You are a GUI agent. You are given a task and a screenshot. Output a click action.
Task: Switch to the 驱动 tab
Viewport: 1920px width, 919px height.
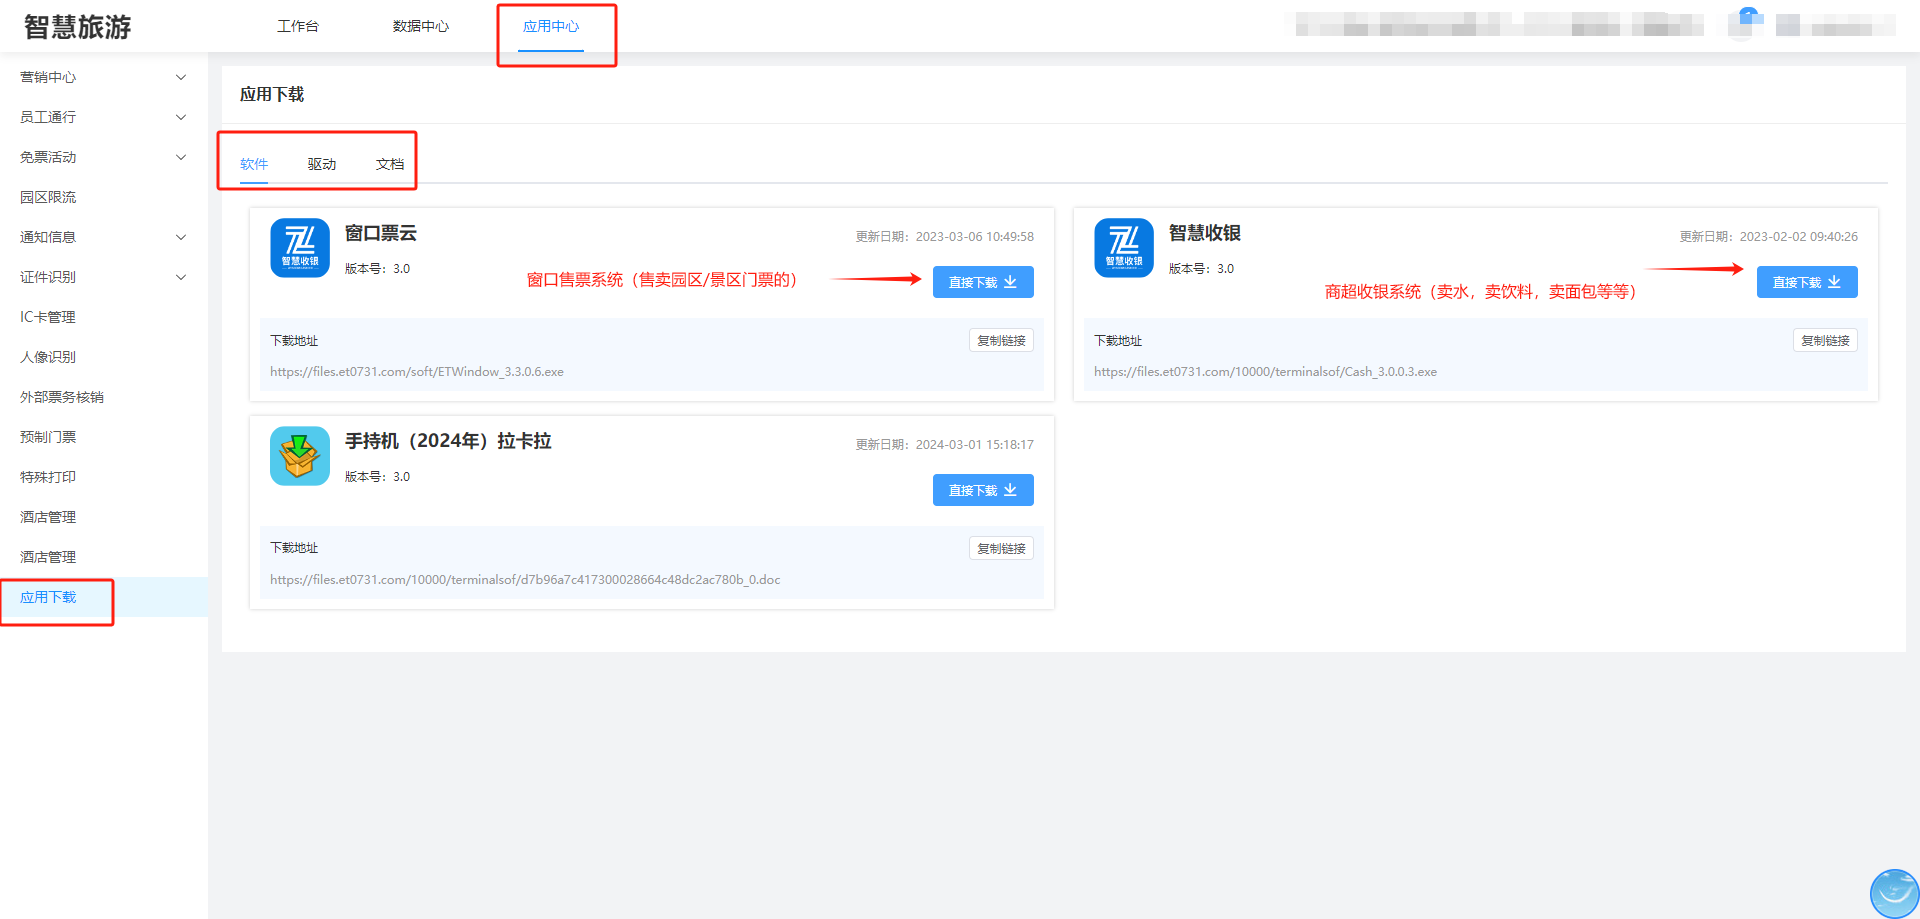(321, 164)
